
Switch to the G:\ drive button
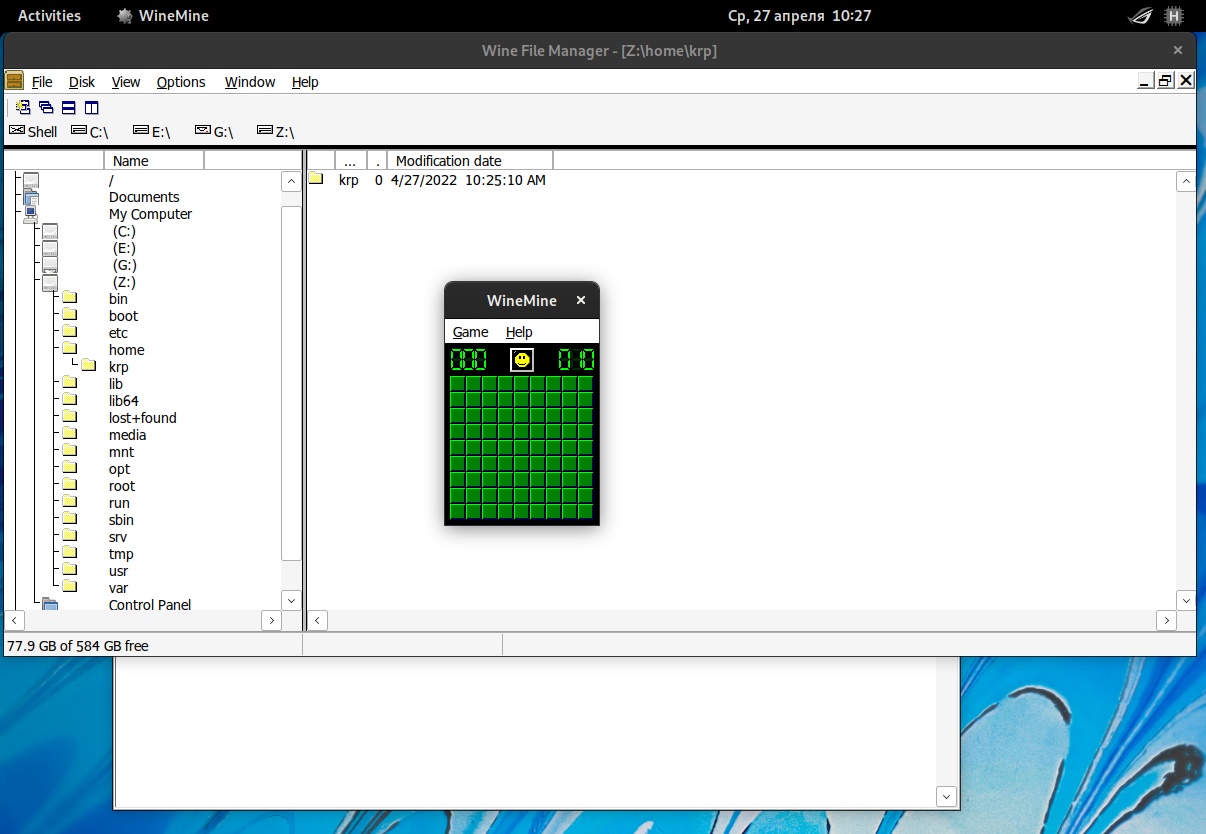pos(214,131)
